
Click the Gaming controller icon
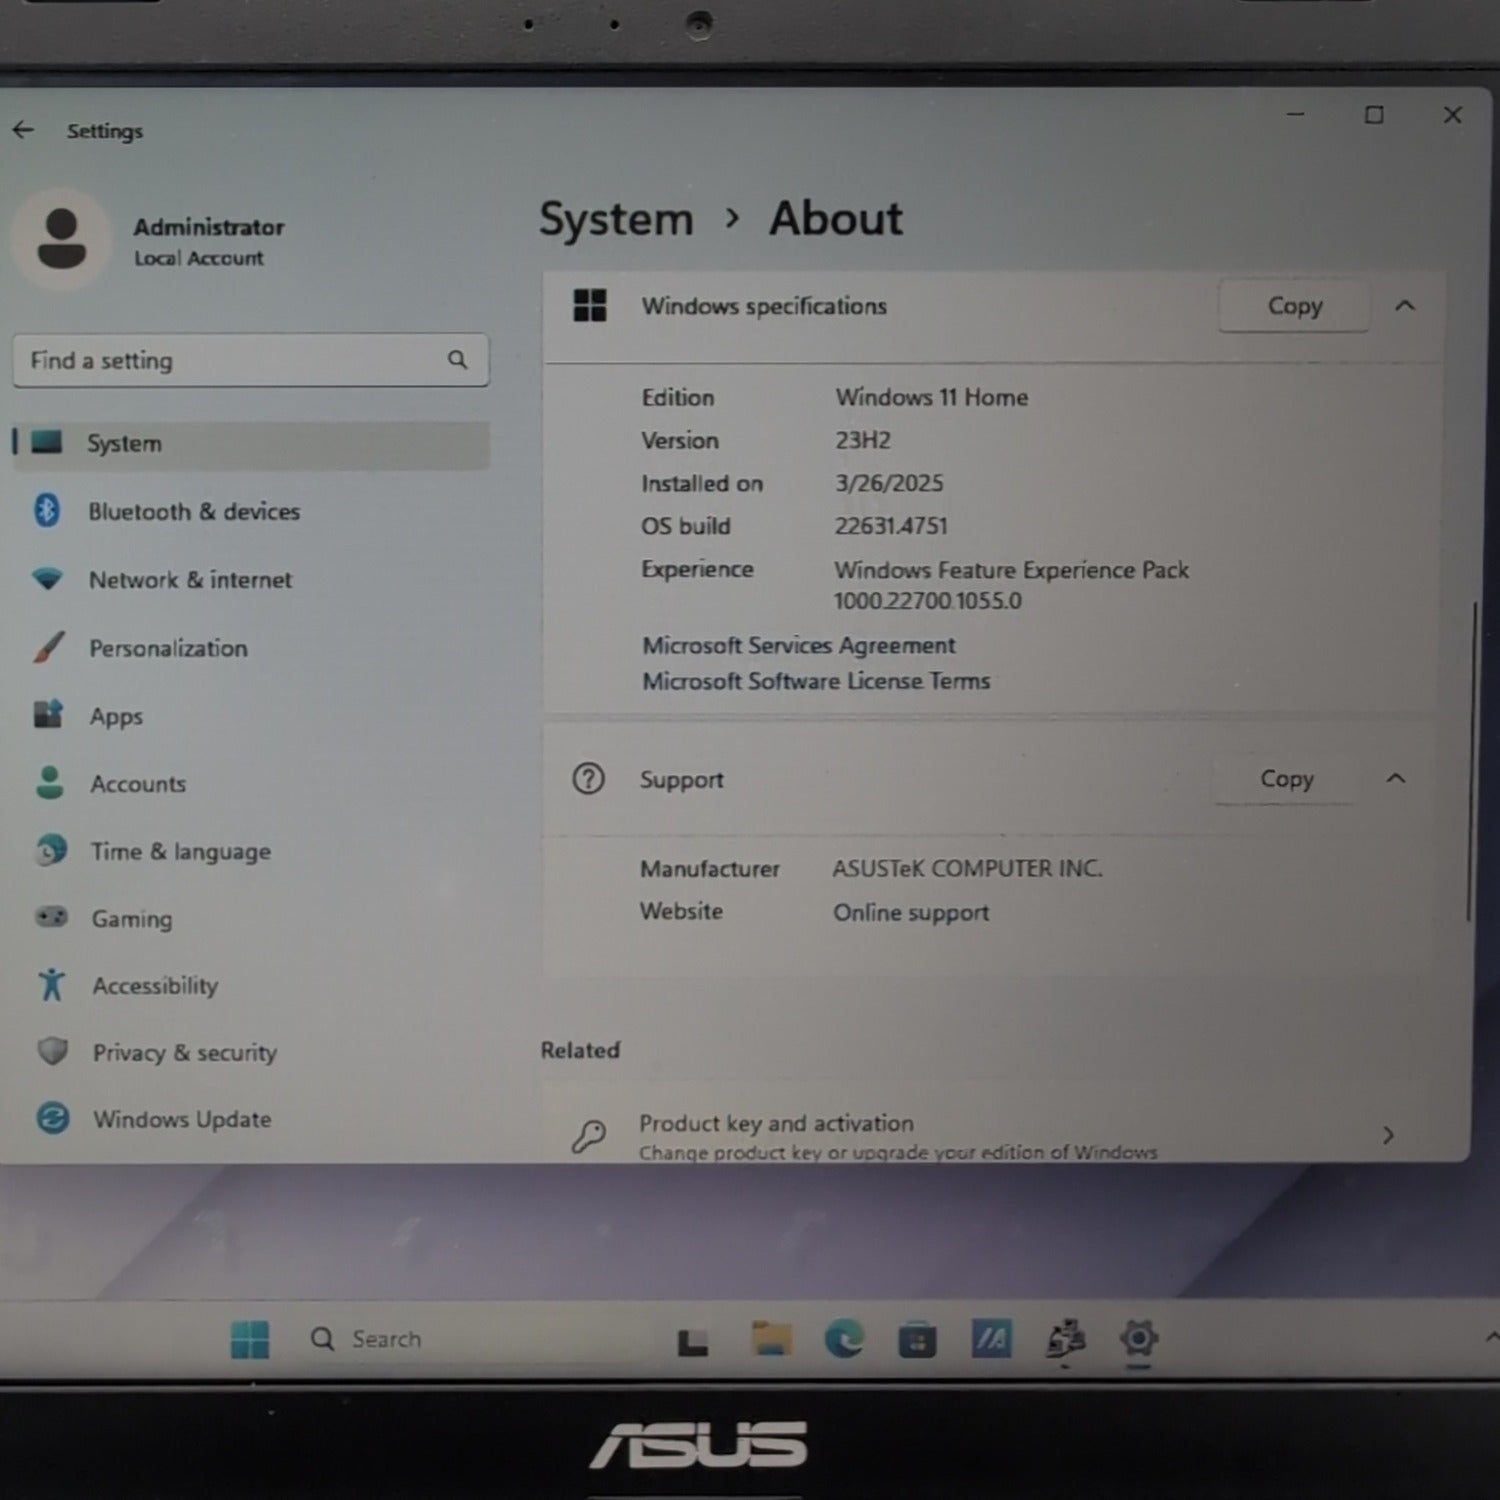click(x=51, y=917)
